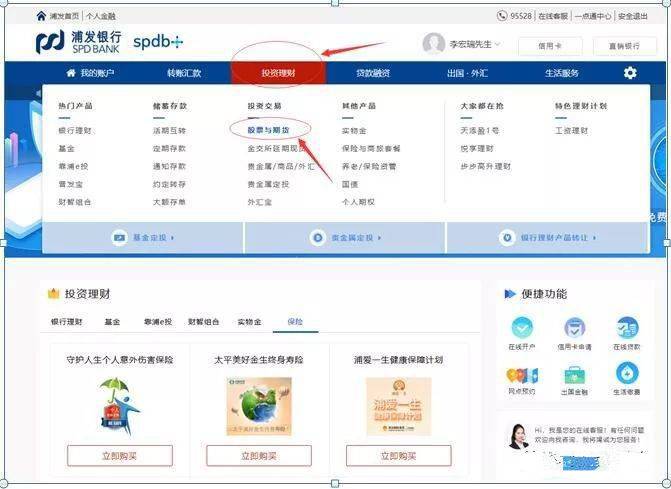This screenshot has height=489, width=671.
Task: Switch to the 保险 product tab
Action: [295, 321]
